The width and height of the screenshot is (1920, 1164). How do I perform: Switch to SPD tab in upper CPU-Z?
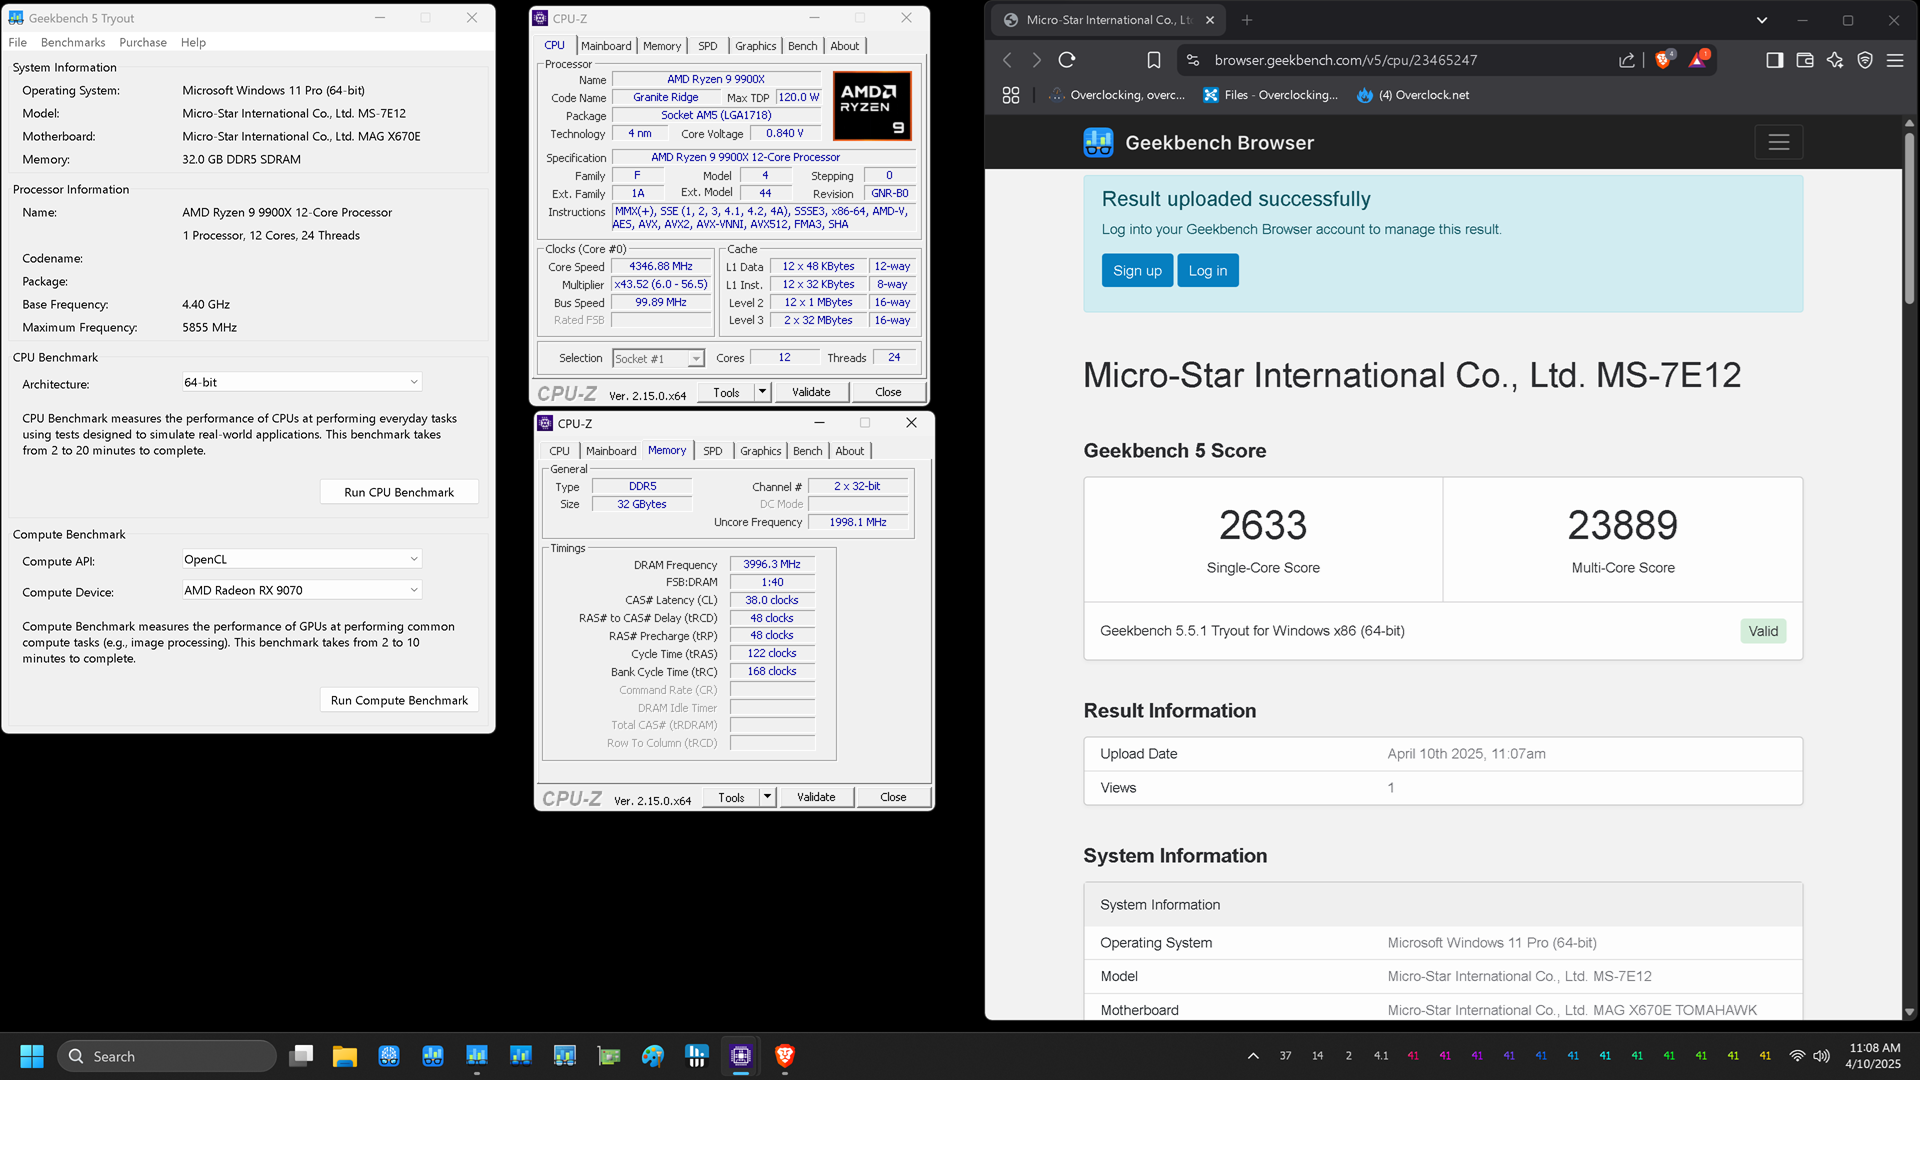pos(707,46)
